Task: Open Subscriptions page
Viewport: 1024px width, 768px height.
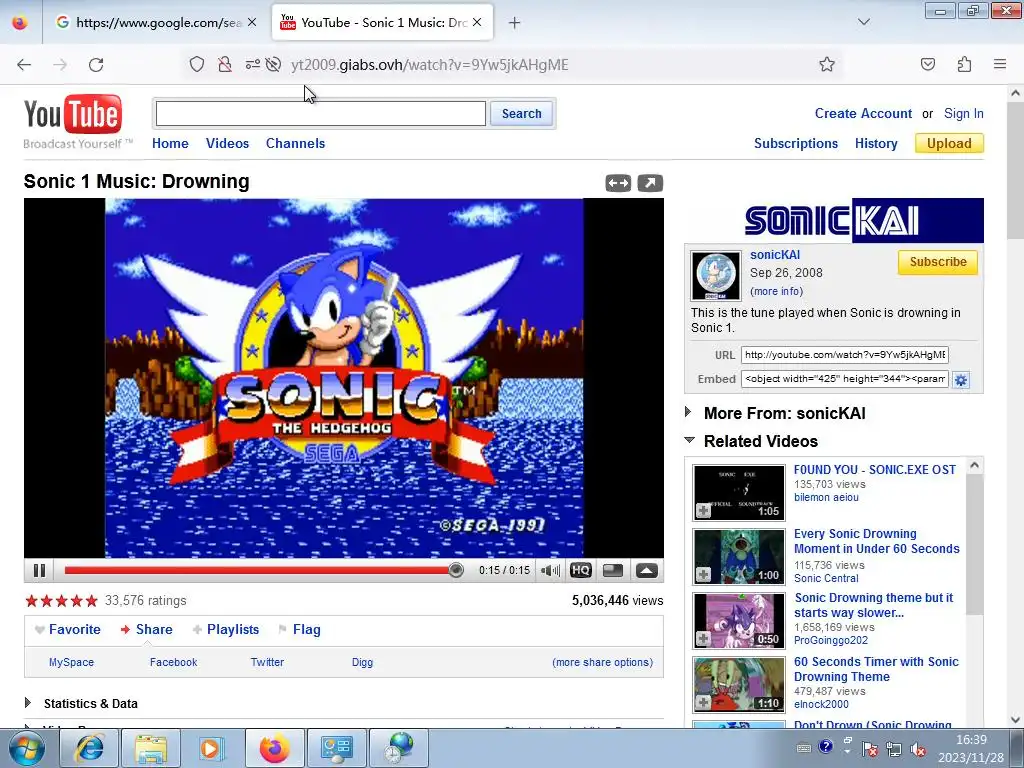Action: pyautogui.click(x=795, y=144)
